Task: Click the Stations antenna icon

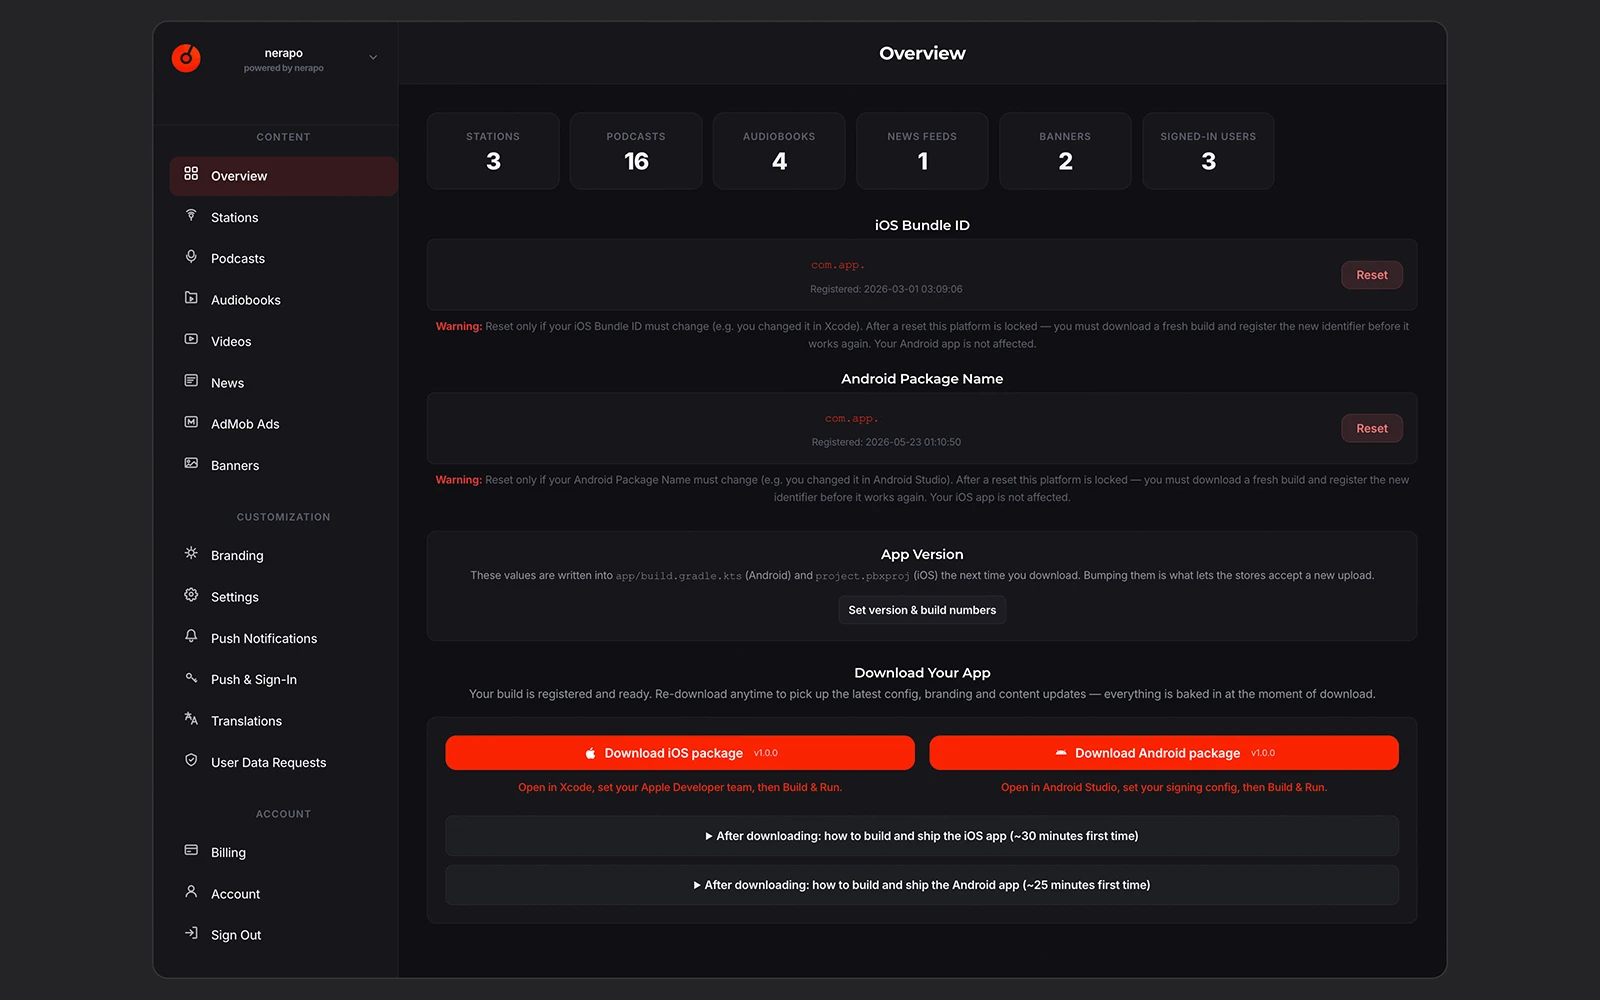Action: click(x=191, y=216)
